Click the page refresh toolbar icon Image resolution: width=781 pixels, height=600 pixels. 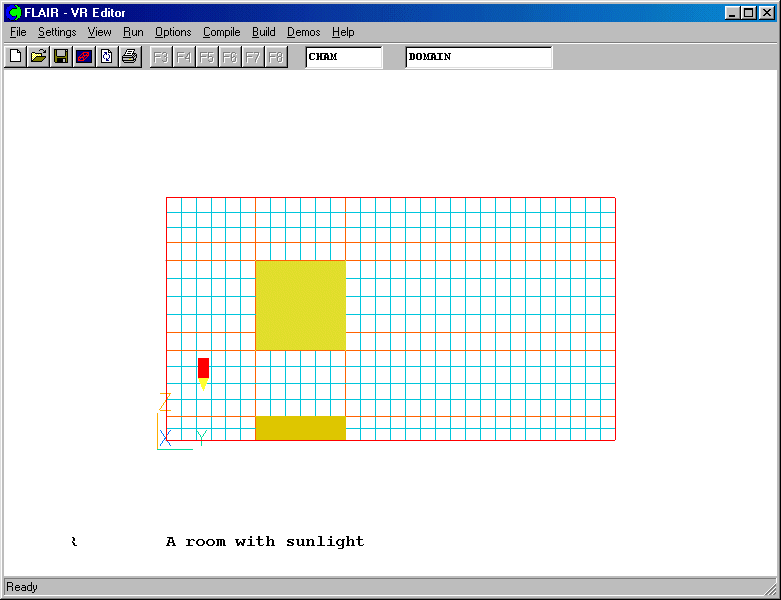pos(106,57)
